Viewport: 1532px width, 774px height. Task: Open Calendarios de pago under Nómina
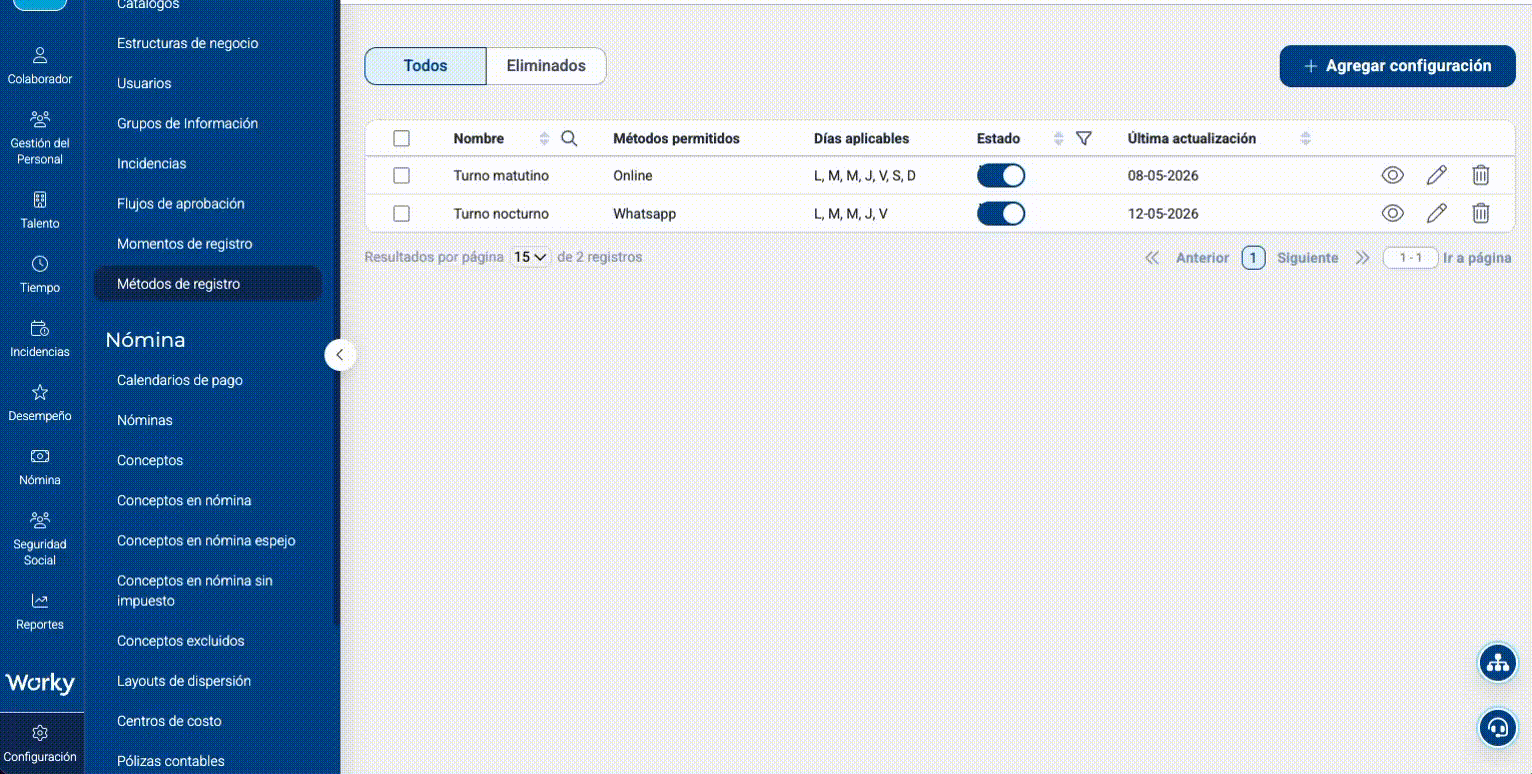click(x=180, y=380)
